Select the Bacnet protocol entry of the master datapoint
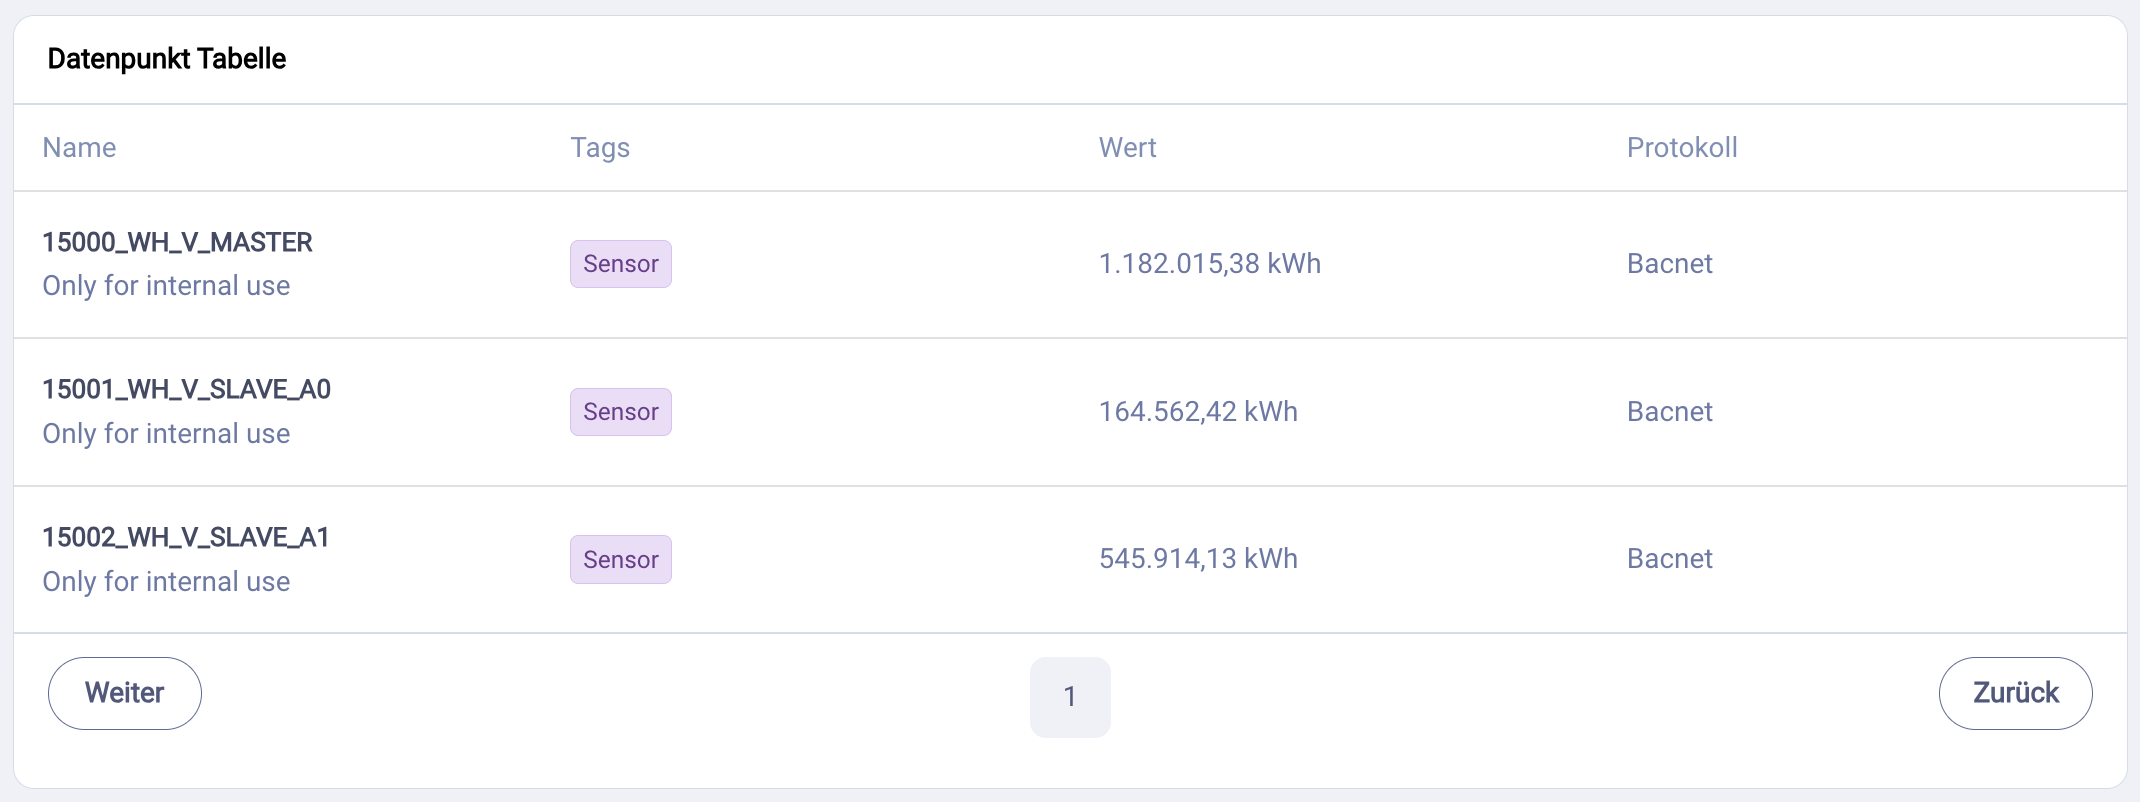This screenshot has width=2140, height=802. 1669,263
